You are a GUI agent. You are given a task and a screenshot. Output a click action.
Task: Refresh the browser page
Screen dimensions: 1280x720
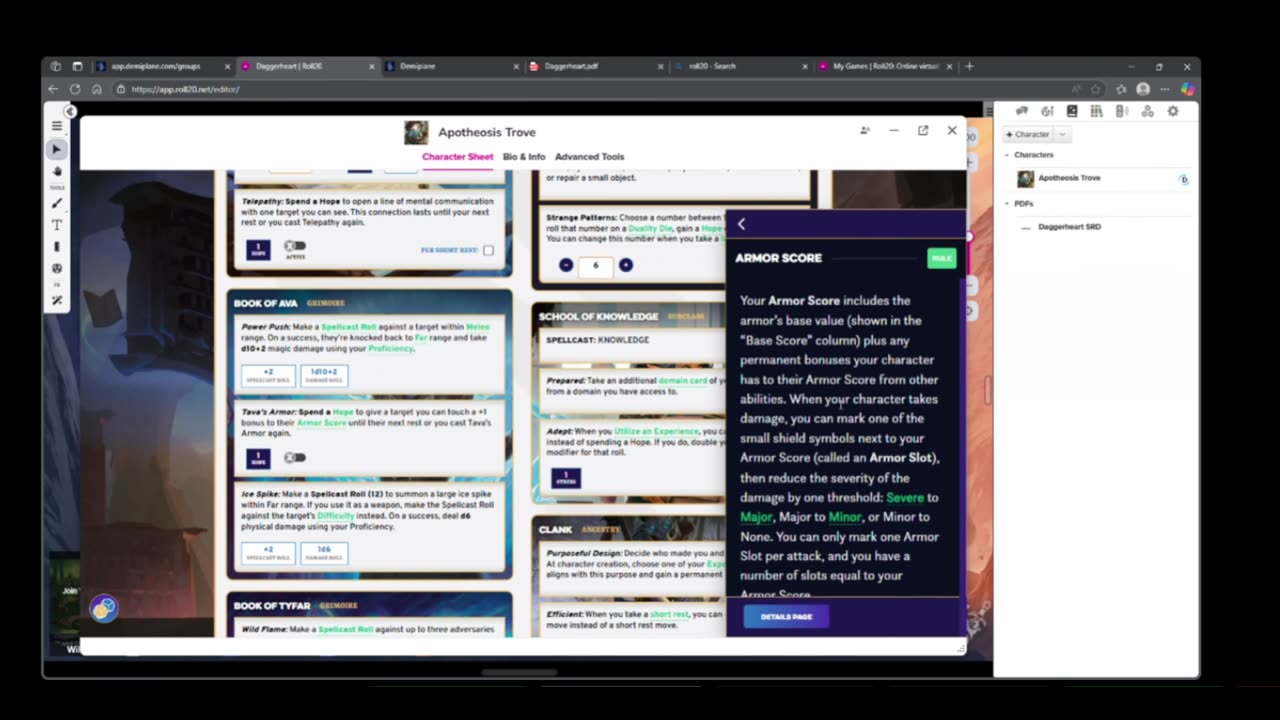pos(75,89)
